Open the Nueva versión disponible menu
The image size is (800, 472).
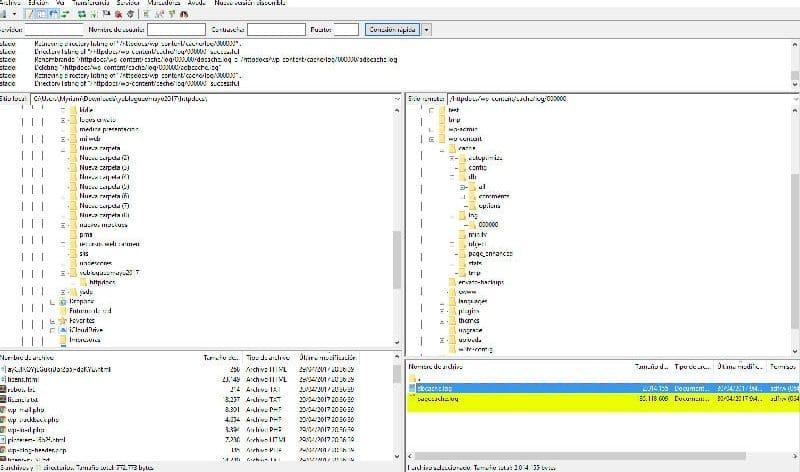[249, 3]
